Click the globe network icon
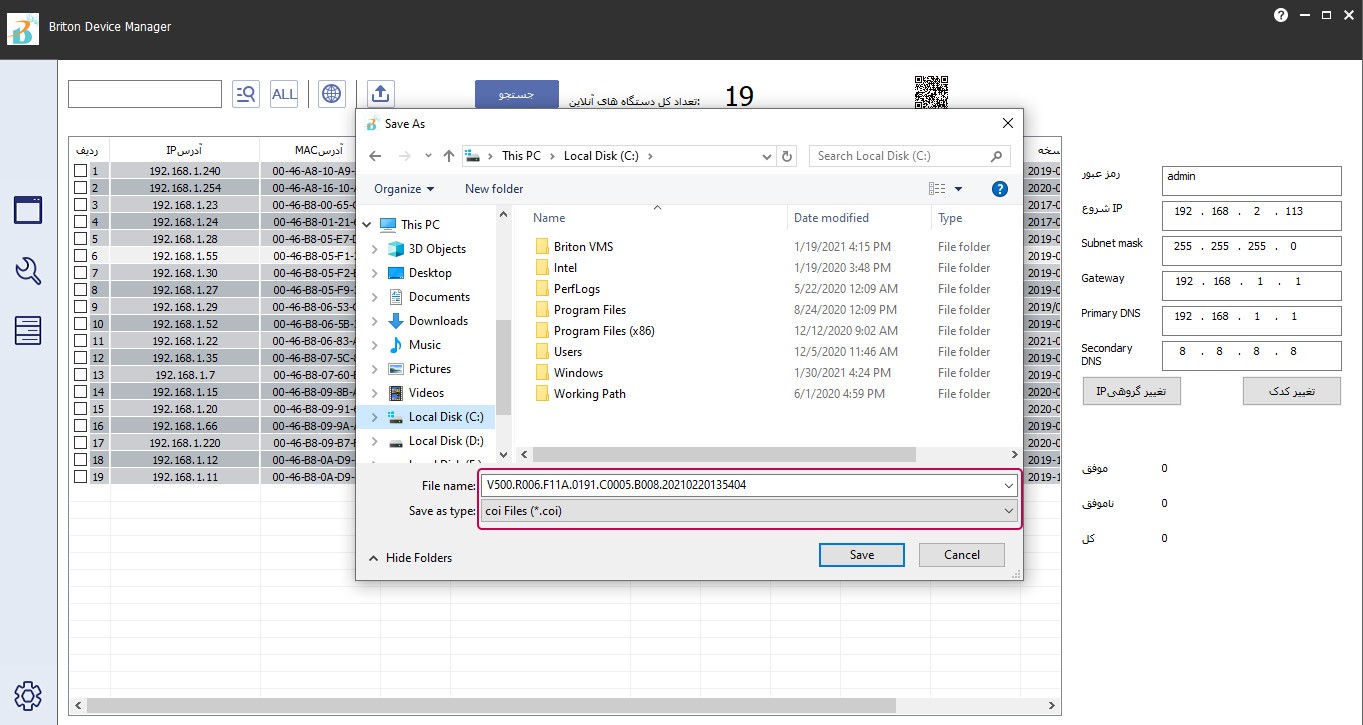This screenshot has width=1363, height=725. point(332,94)
